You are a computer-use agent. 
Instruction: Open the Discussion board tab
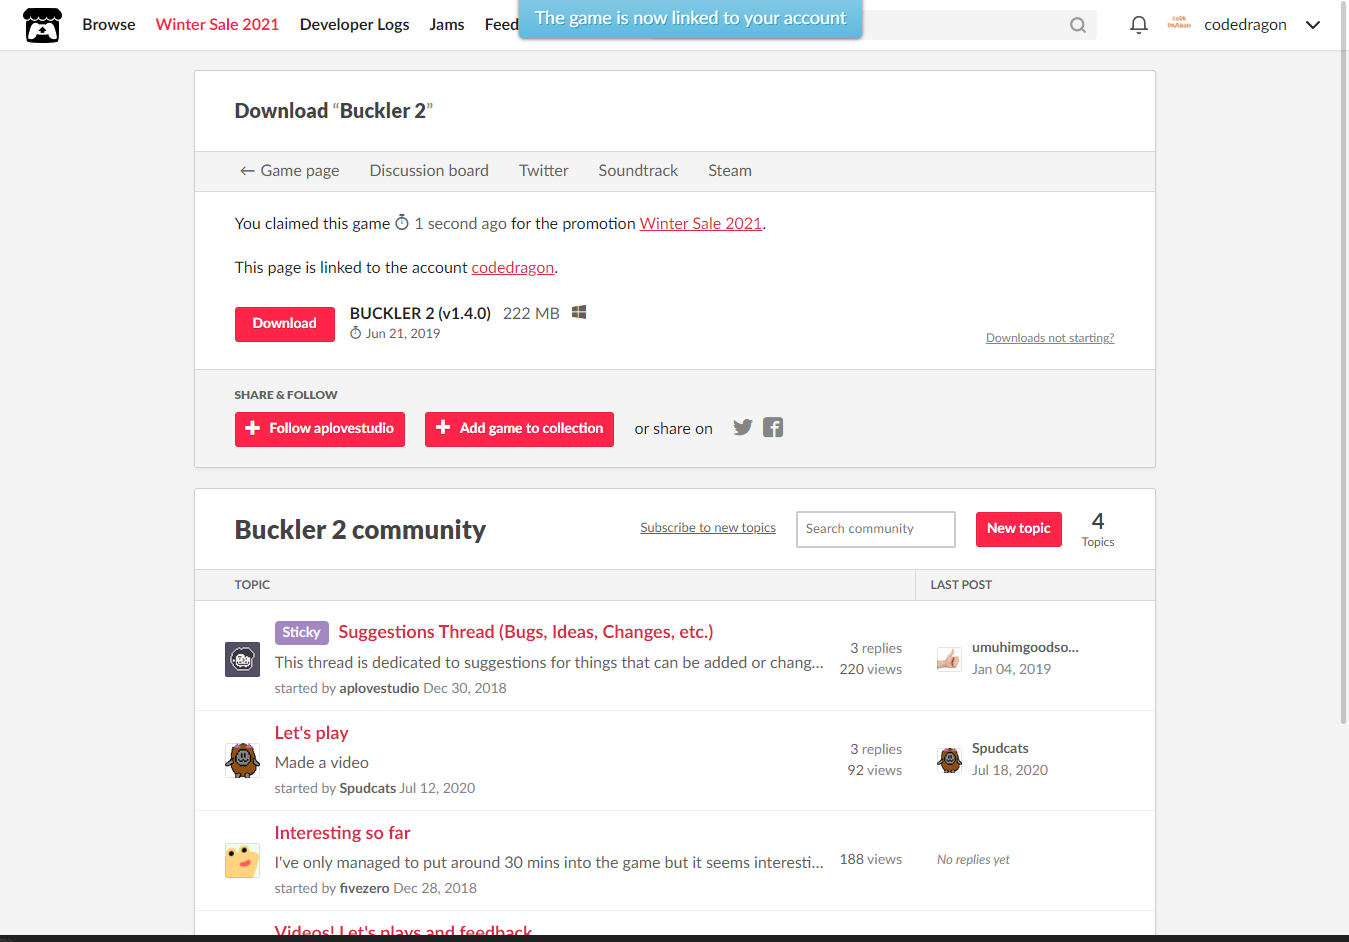[429, 171]
